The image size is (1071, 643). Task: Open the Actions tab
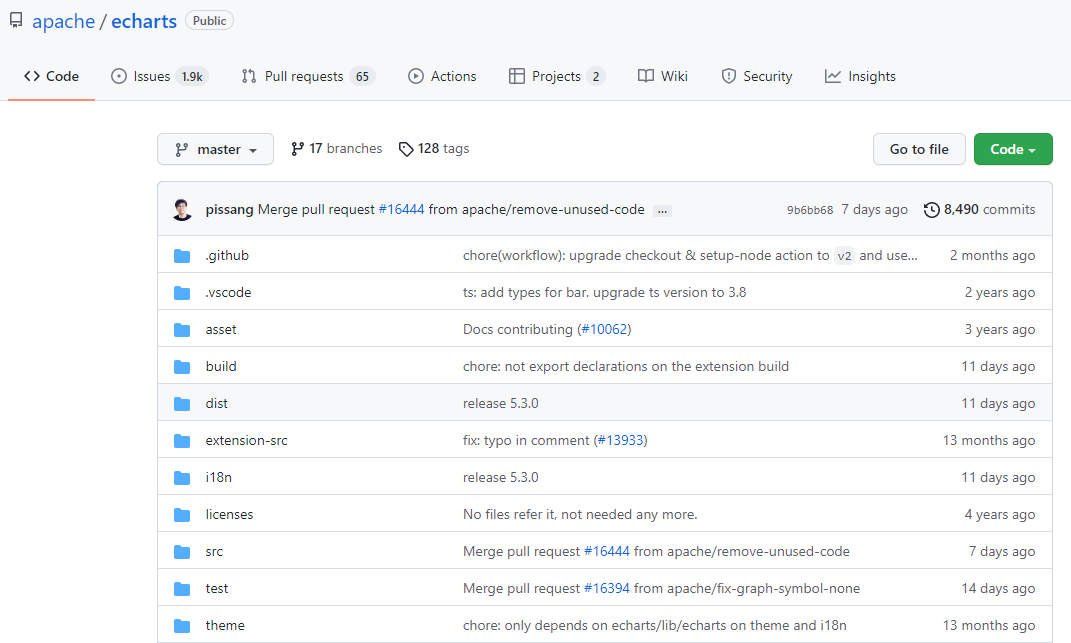pos(442,76)
